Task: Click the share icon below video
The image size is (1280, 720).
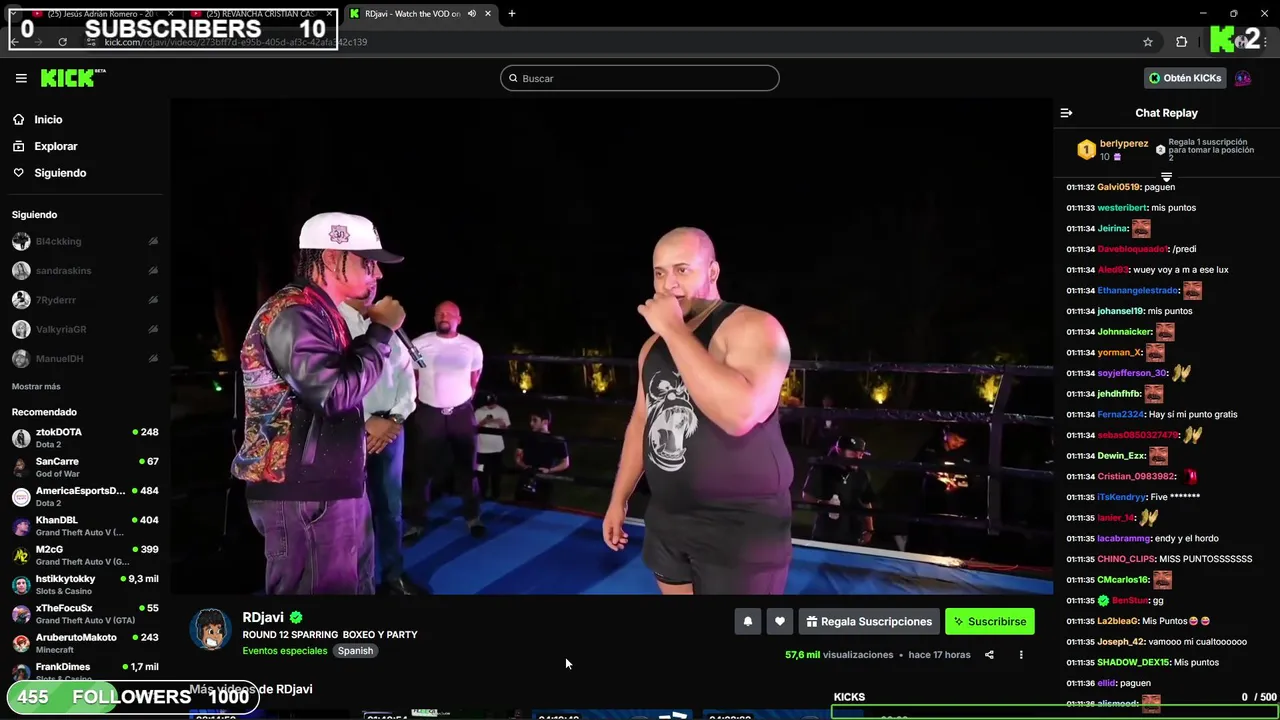Action: 989,655
